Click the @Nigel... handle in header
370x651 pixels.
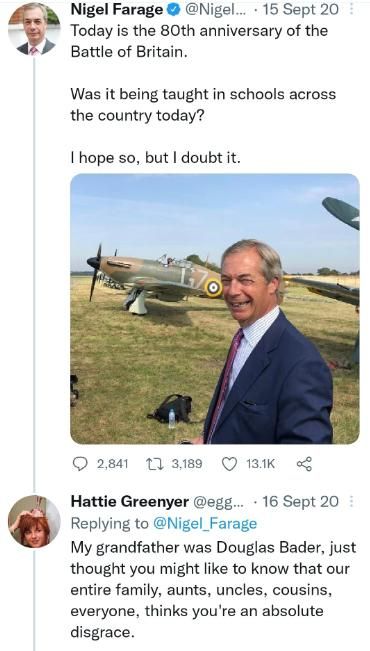click(x=215, y=9)
